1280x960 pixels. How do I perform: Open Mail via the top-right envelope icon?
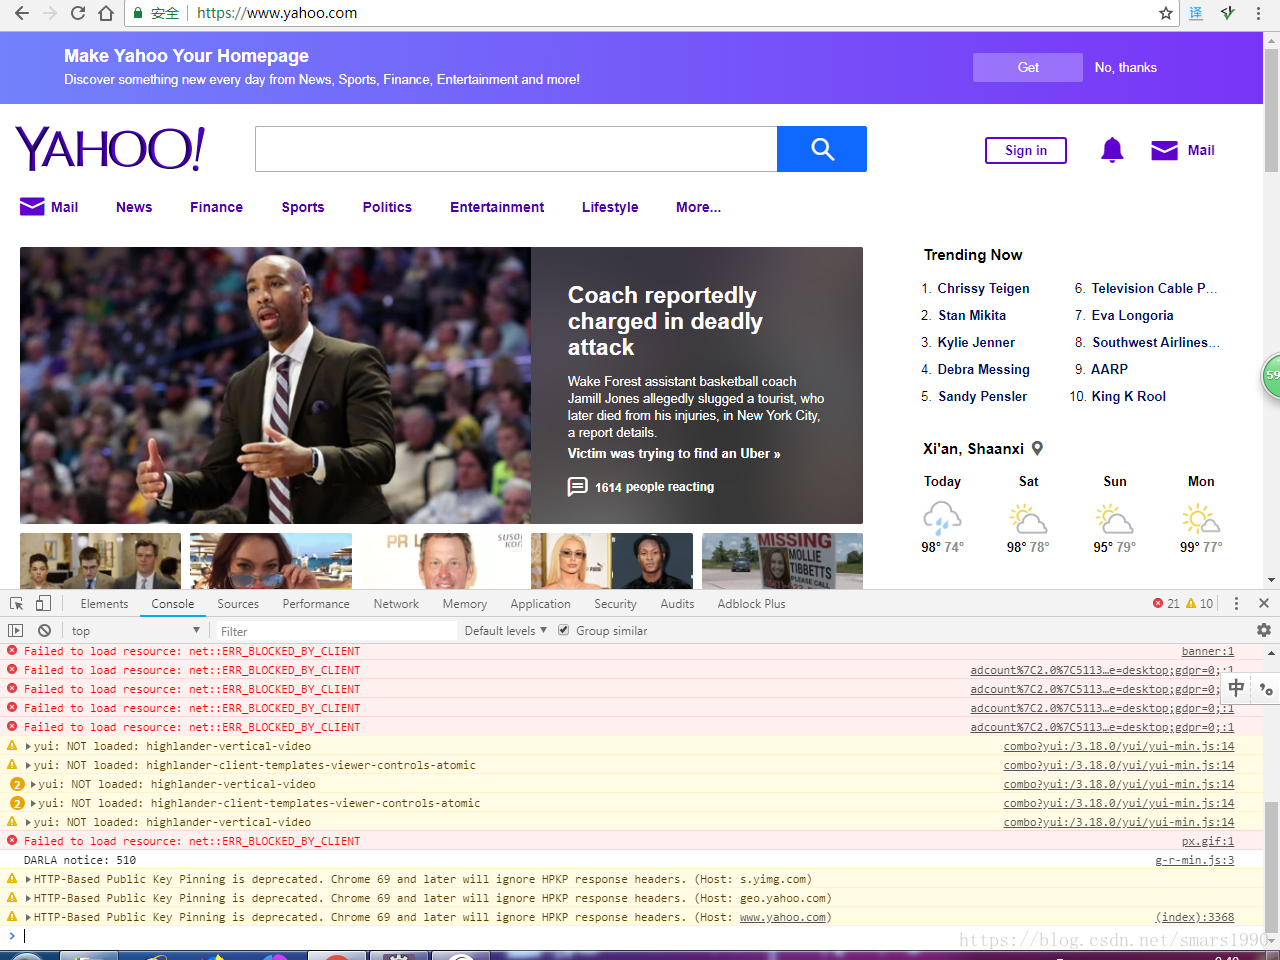[1164, 150]
